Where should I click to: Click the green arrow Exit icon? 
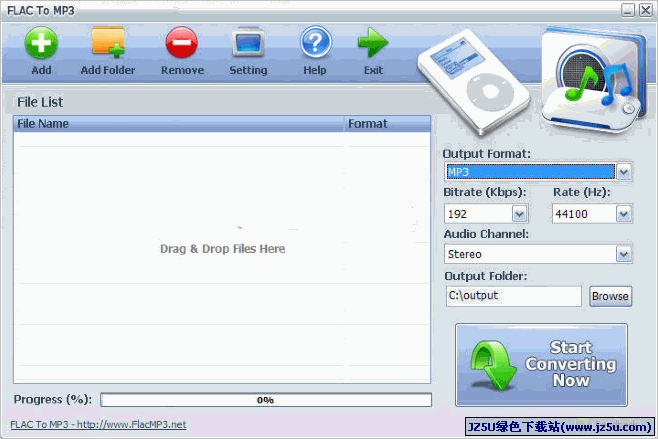[x=373, y=42]
